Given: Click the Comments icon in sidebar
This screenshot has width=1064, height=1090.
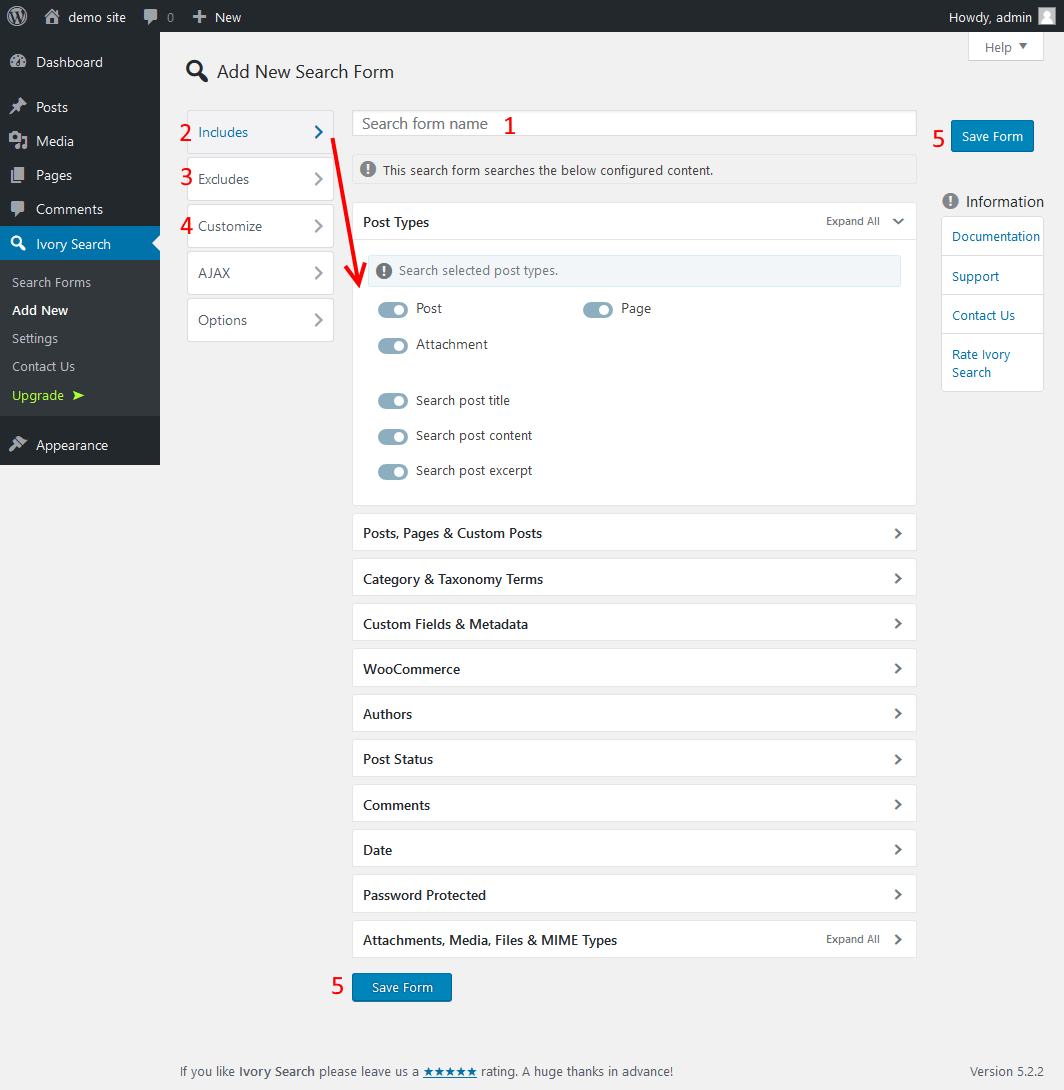Looking at the screenshot, I should click(18, 209).
